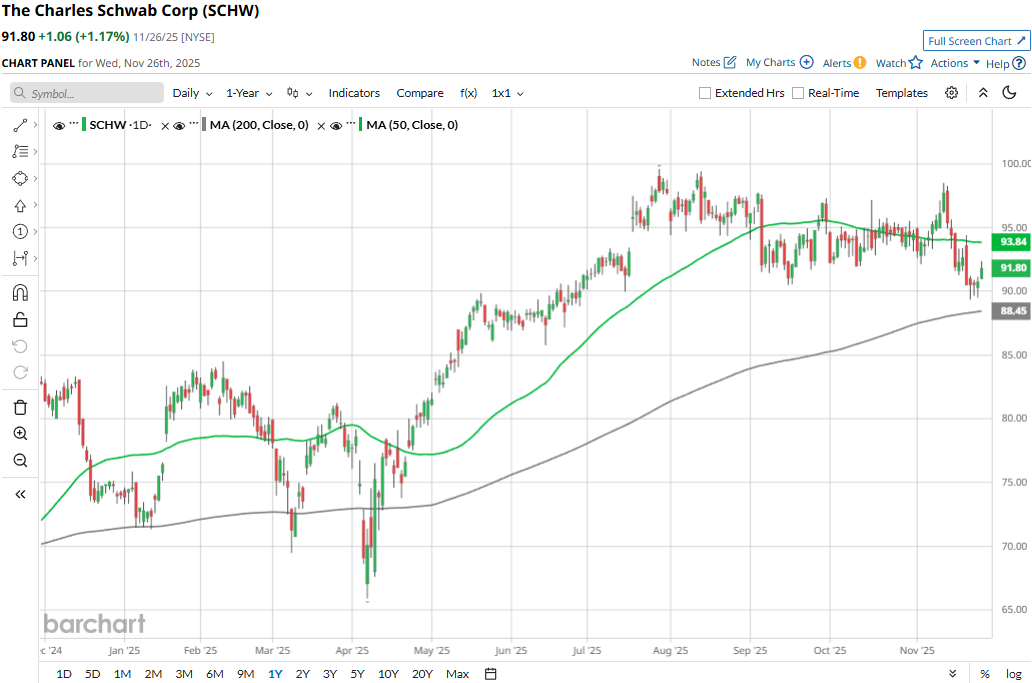Click the green MA 50 color swatch
Screen dimensions: 1032x683
click(360, 126)
